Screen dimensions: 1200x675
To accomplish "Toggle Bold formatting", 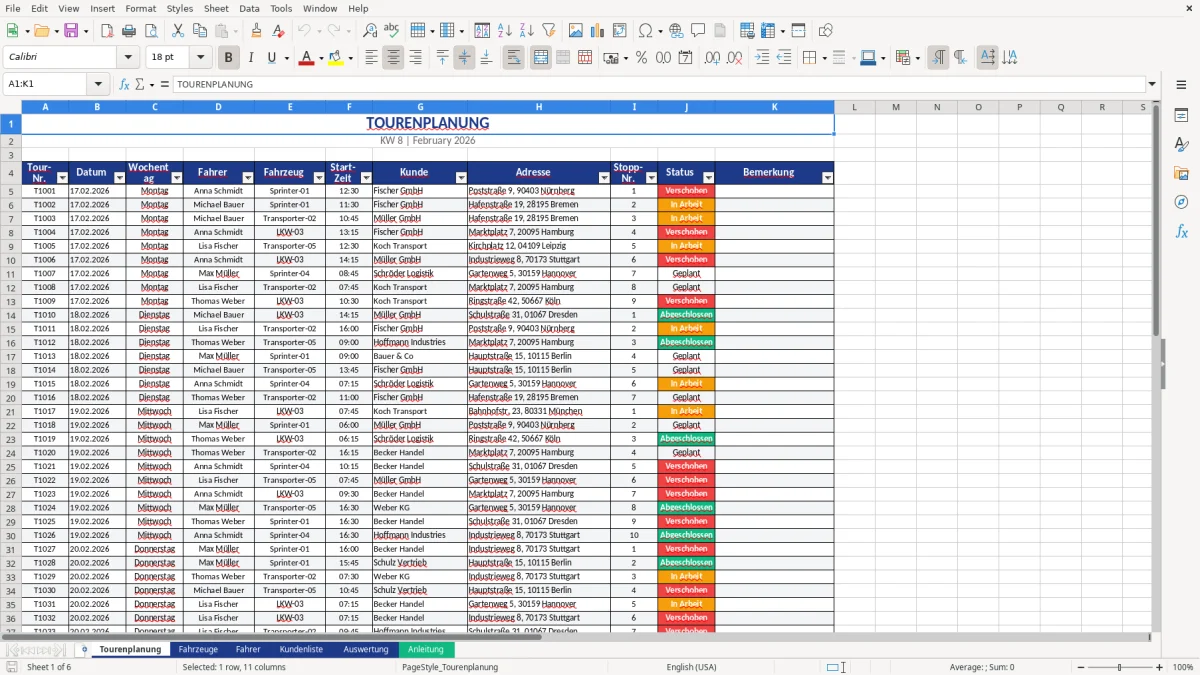I will click(x=228, y=57).
